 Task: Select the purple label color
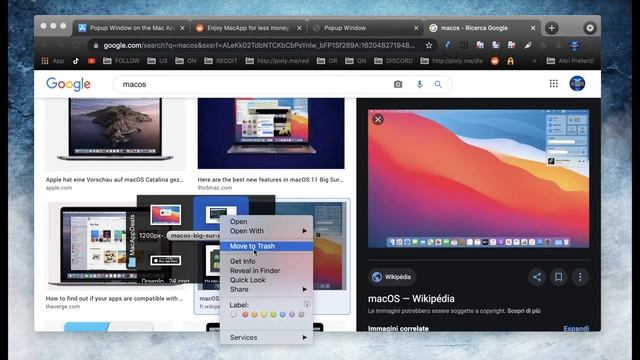tap(292, 315)
